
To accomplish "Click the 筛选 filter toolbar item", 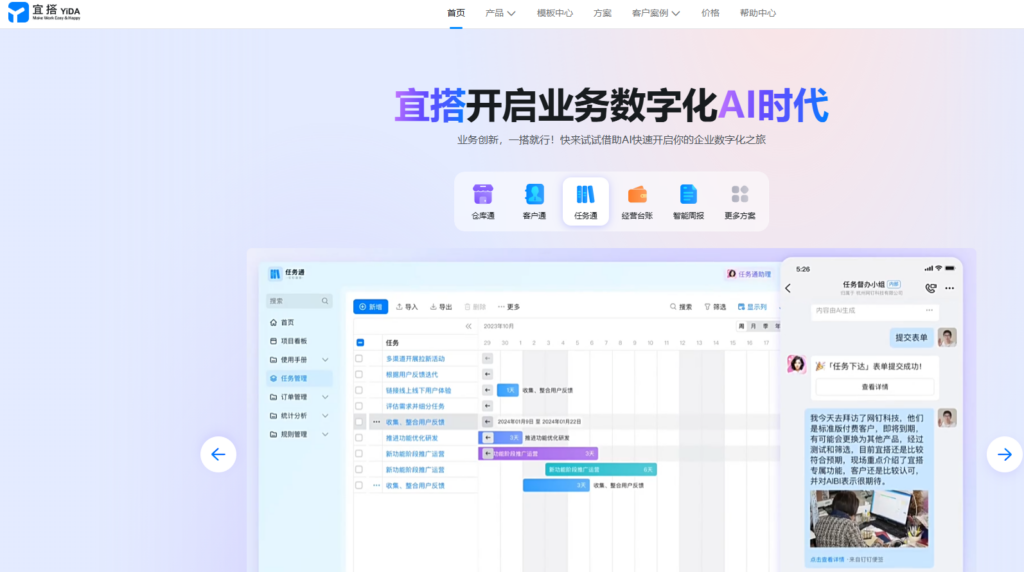I will point(715,307).
